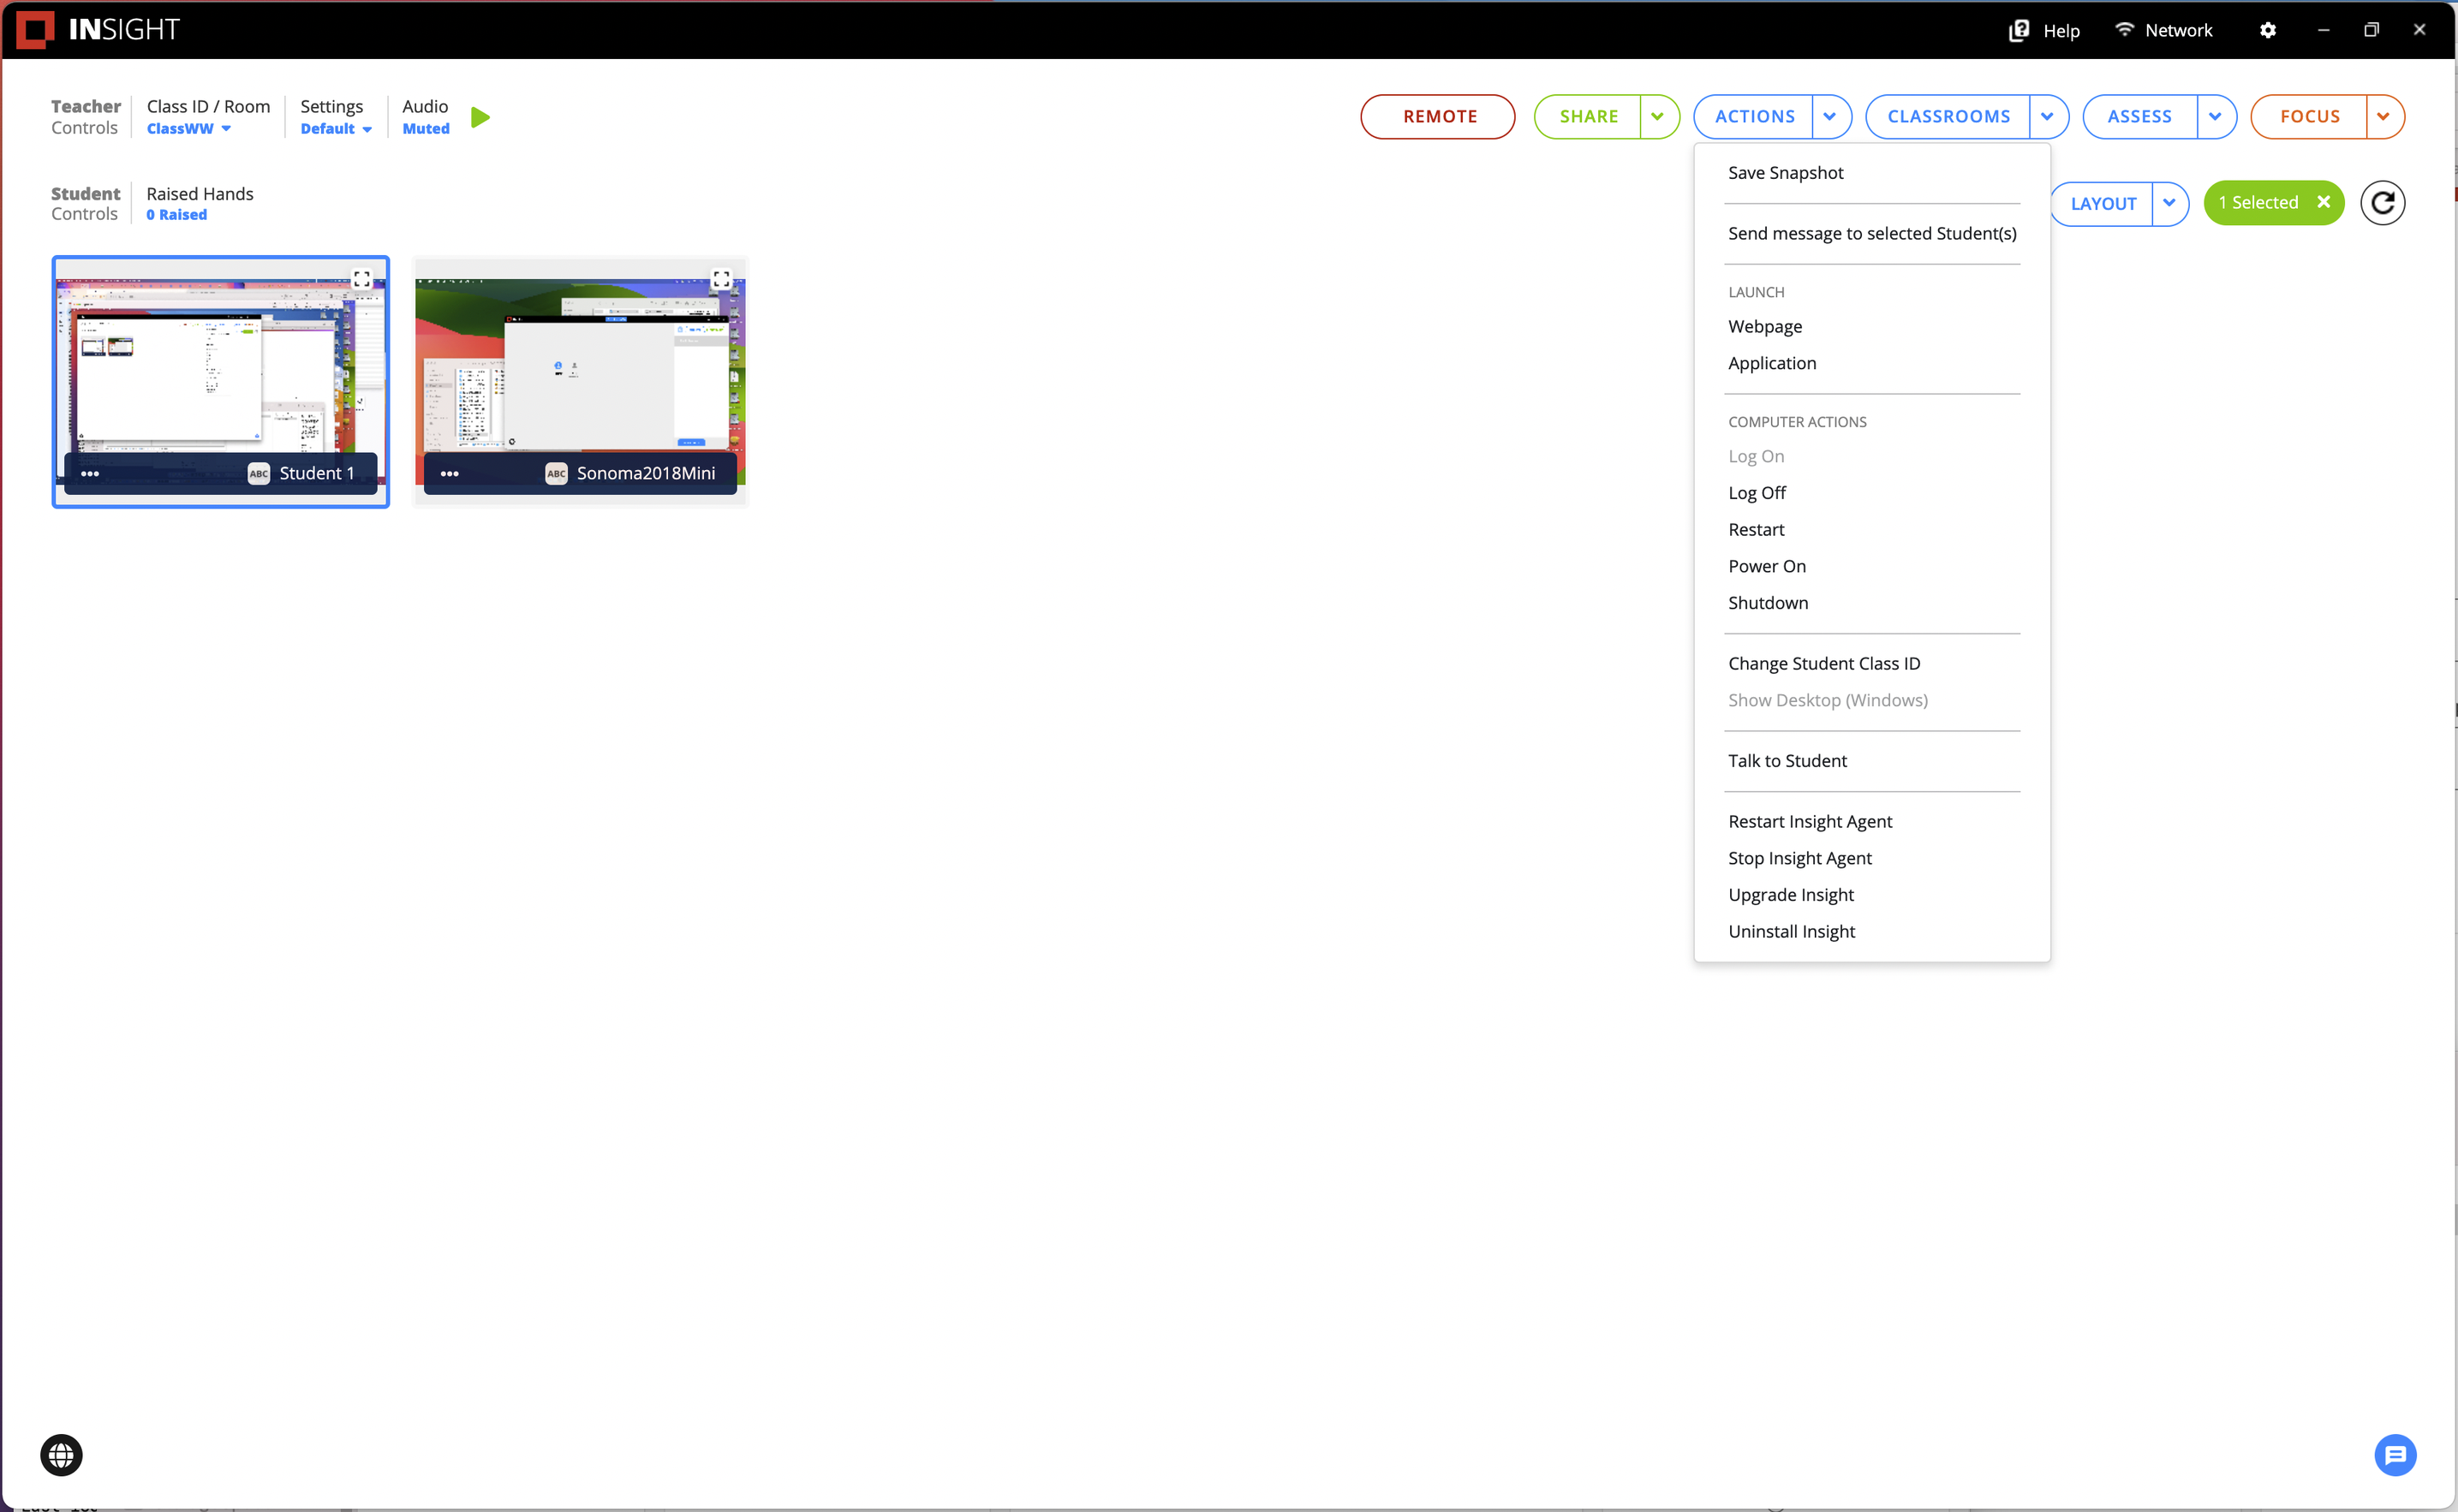2458x1512 pixels.
Task: Open the LAYOUT dropdown arrow
Action: tap(2169, 203)
